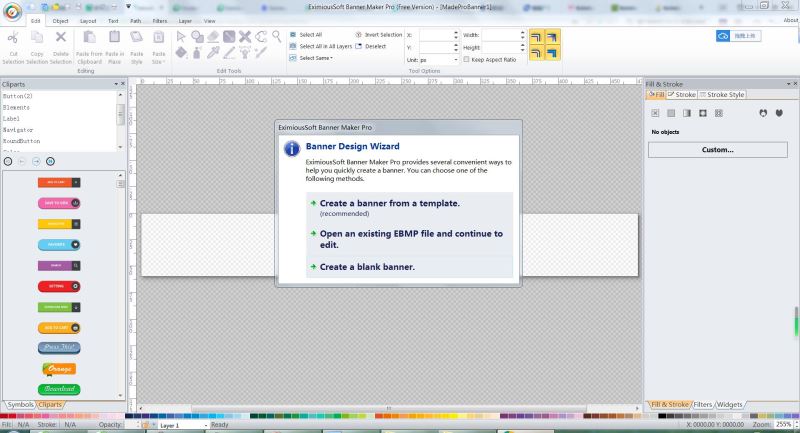Open Cliparts panel options arrow
Image resolution: width=800 pixels, height=433 pixels.
[x=116, y=84]
